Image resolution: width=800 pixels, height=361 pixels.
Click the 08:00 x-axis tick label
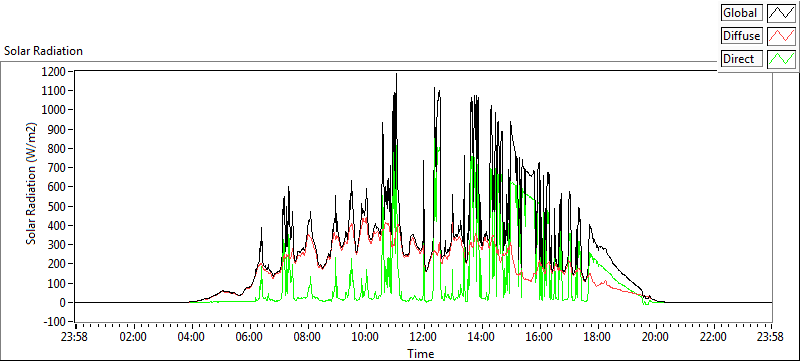point(308,337)
